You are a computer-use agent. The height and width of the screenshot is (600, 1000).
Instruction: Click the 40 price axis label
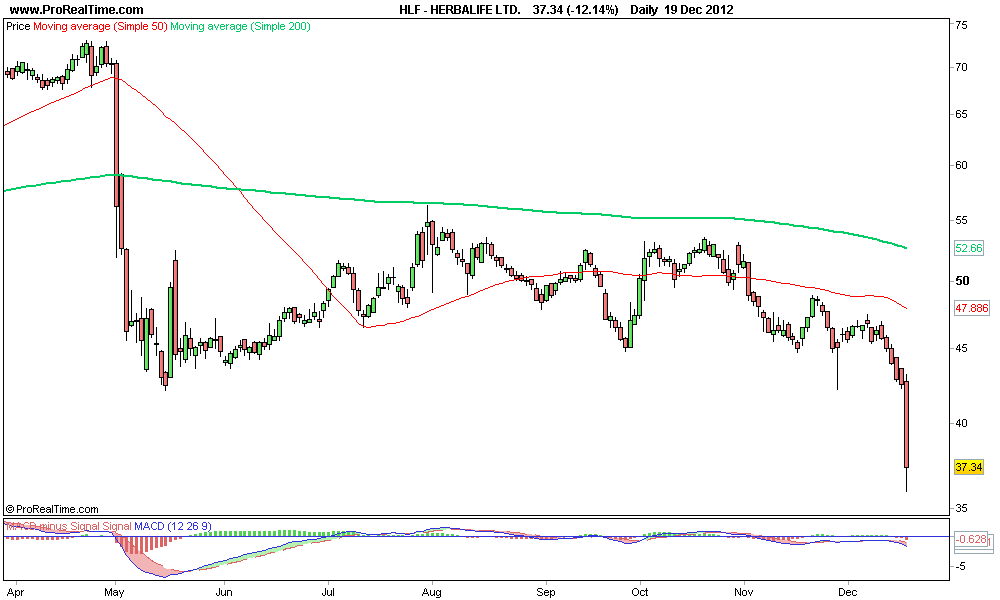pyautogui.click(x=961, y=423)
